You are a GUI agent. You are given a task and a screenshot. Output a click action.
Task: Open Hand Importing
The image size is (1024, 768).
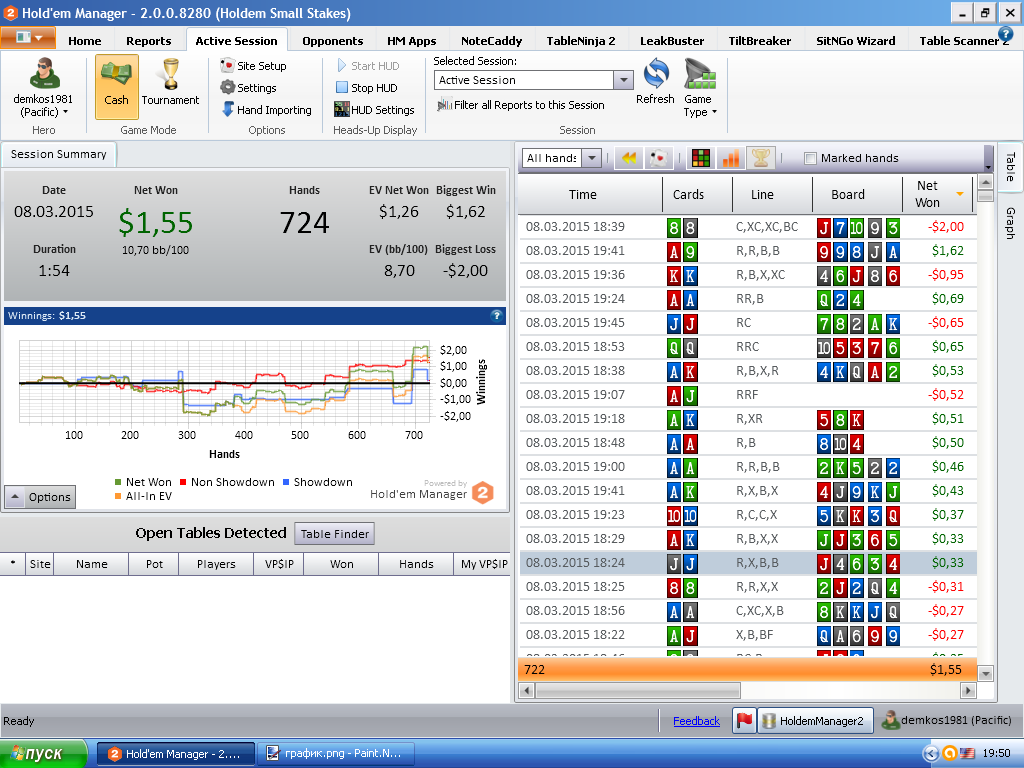click(x=266, y=110)
